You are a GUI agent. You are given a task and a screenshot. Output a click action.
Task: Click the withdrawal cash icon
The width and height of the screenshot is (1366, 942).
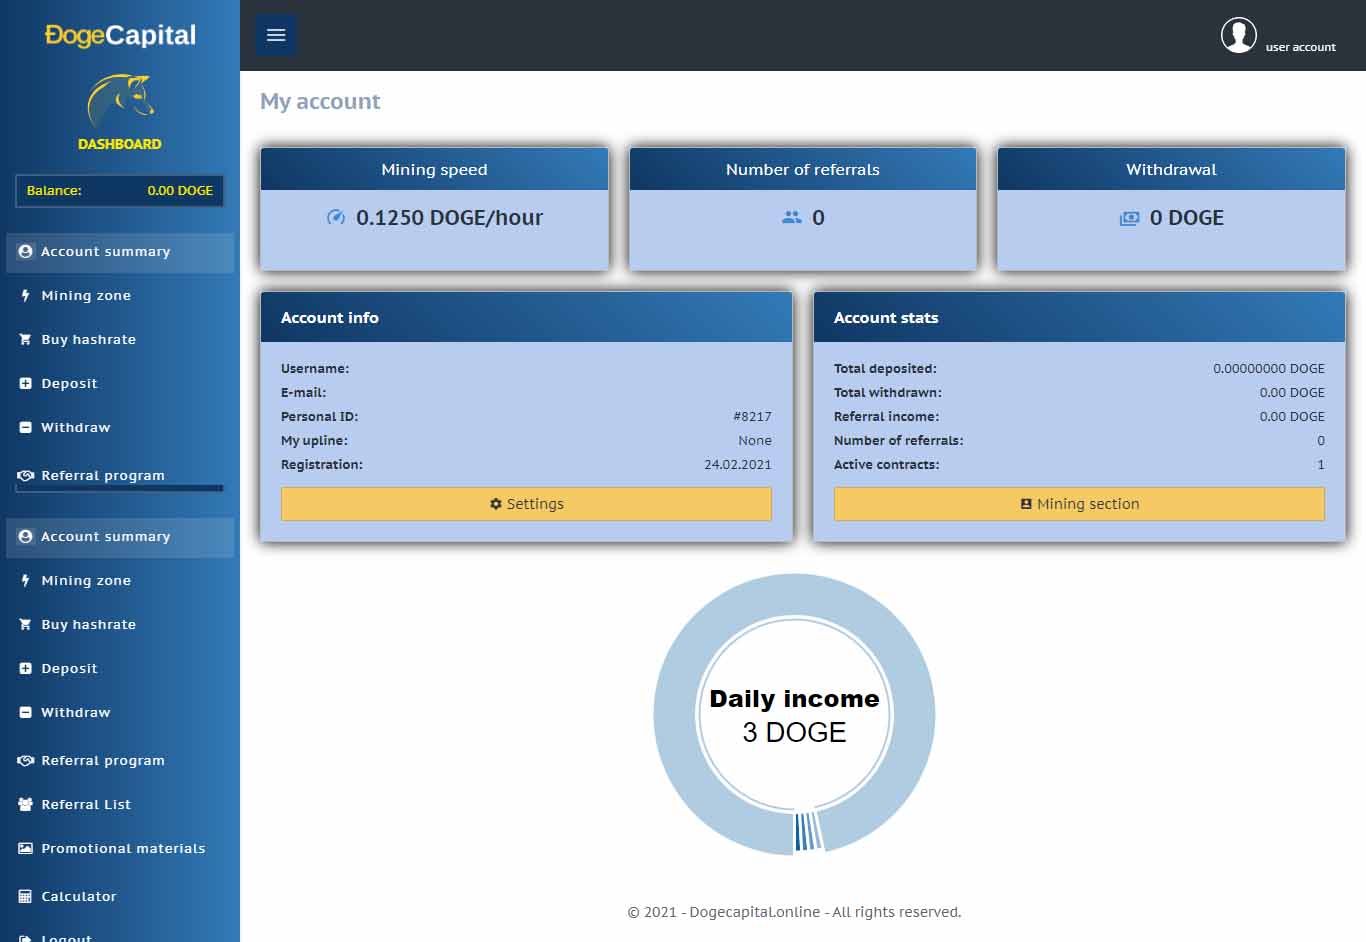1129,218
